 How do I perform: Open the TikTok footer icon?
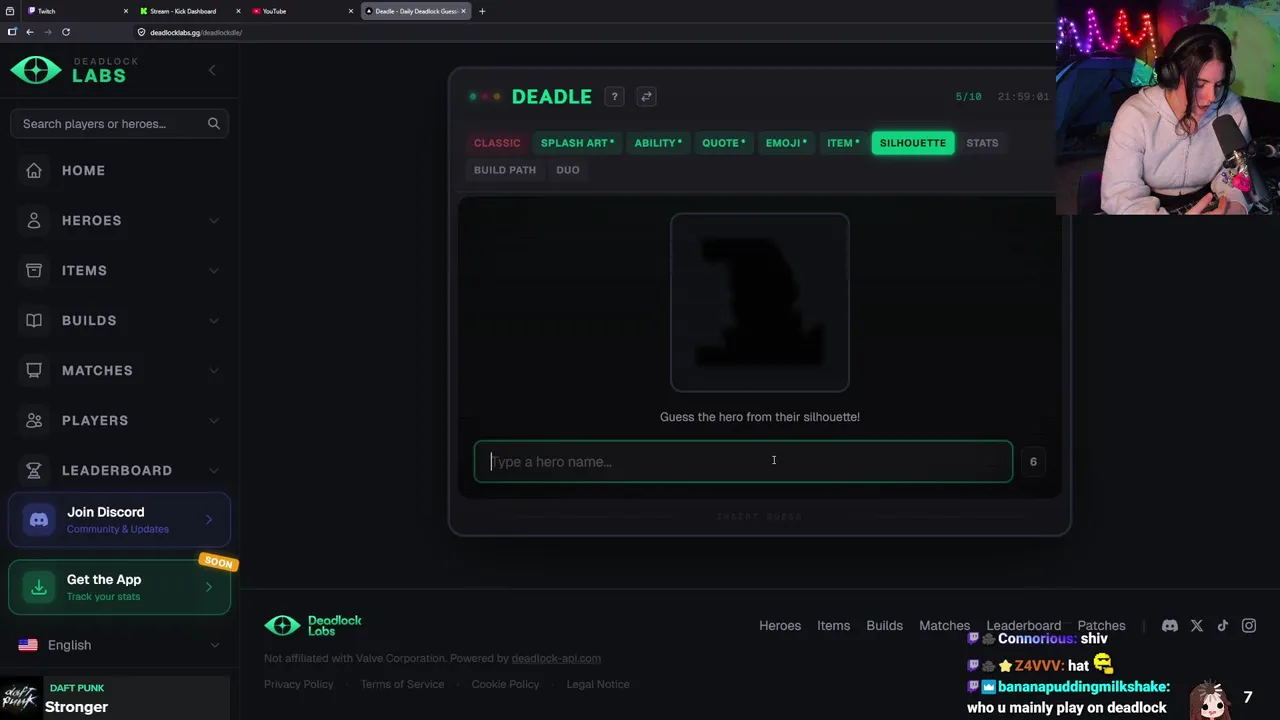(x=1223, y=626)
